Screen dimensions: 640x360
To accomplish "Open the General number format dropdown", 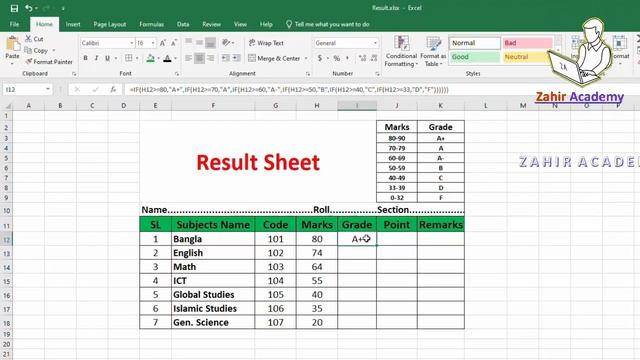I will click(375, 43).
